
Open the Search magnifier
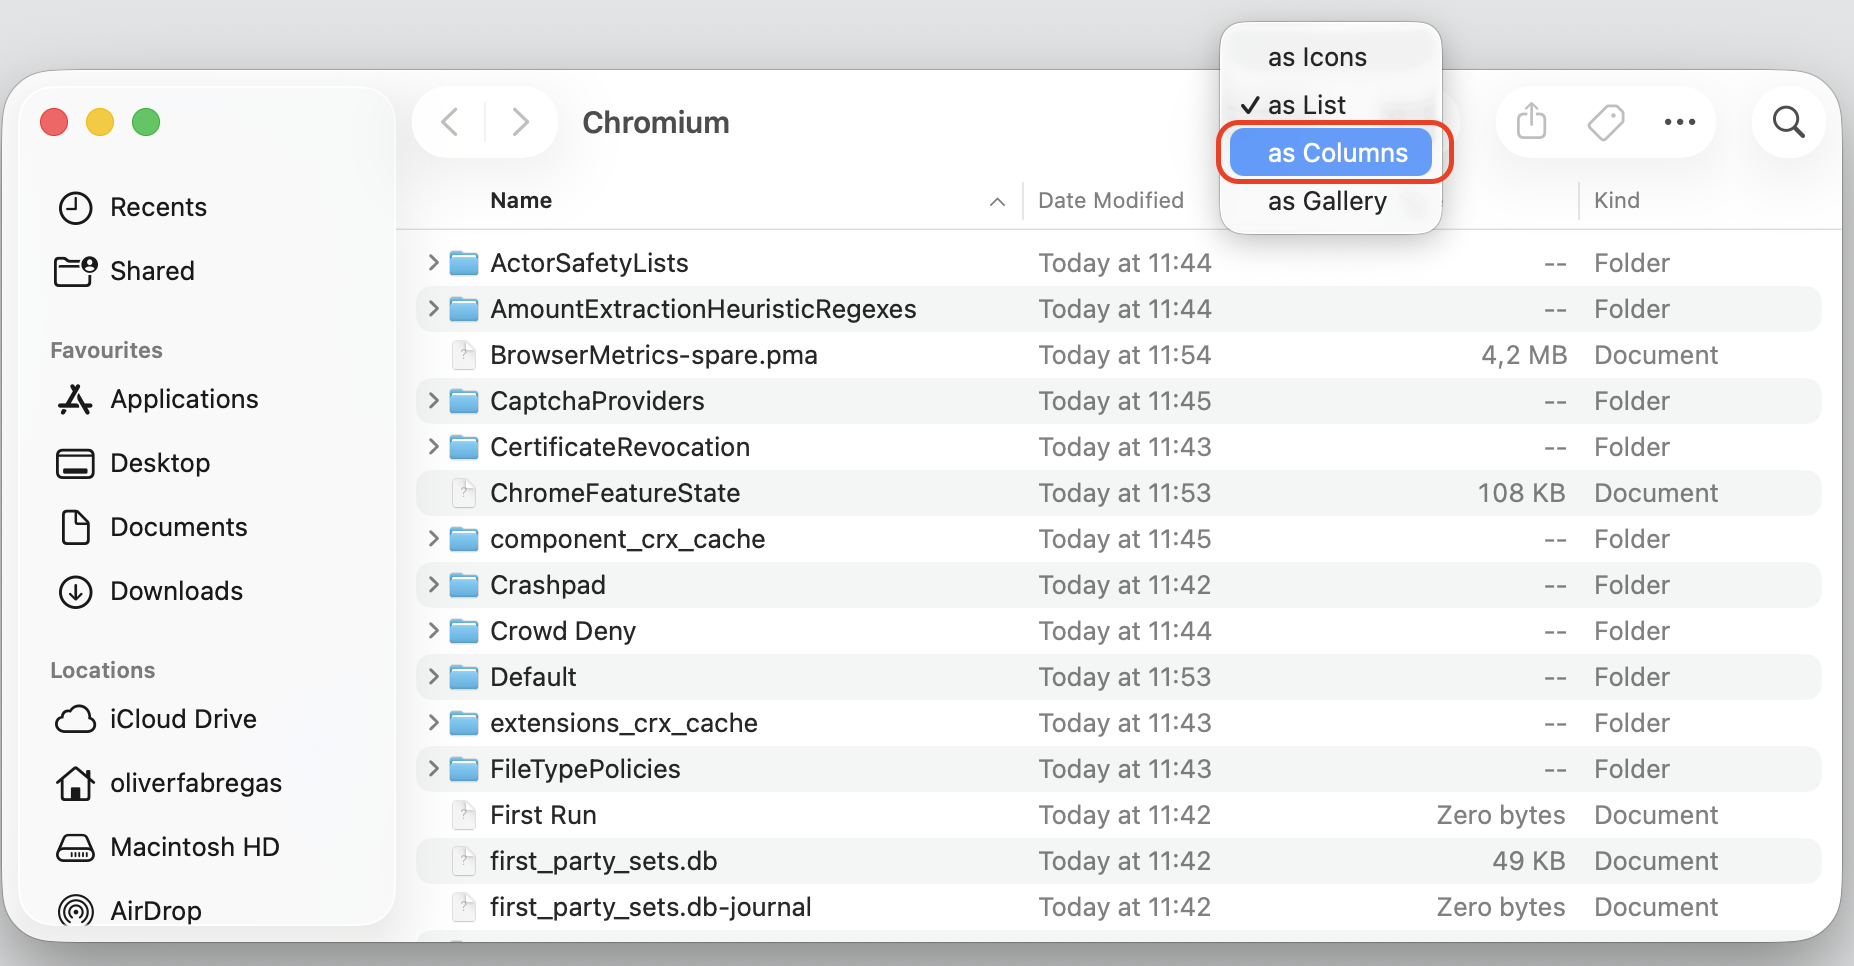click(1788, 122)
